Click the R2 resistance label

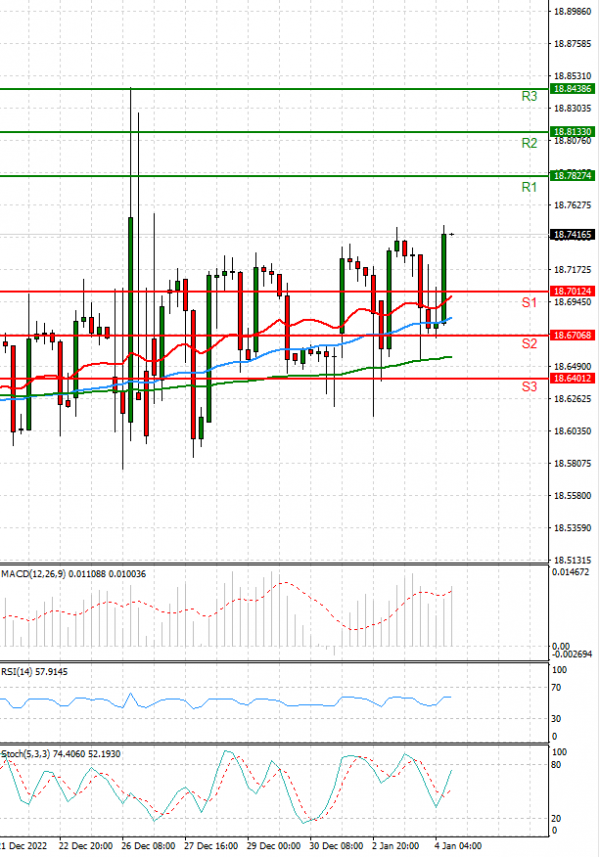(529, 143)
